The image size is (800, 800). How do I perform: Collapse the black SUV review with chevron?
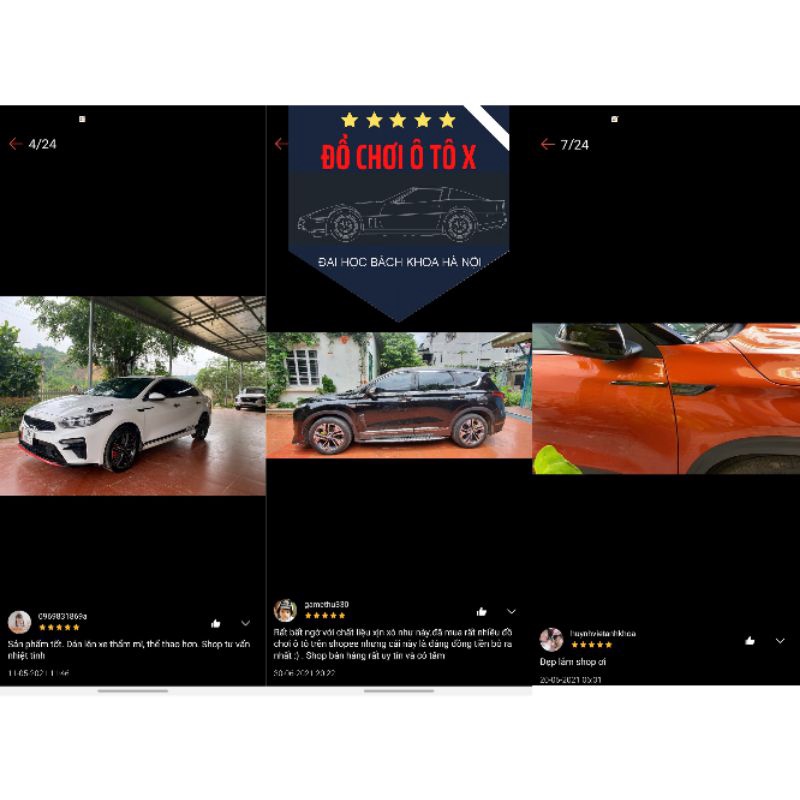(511, 611)
